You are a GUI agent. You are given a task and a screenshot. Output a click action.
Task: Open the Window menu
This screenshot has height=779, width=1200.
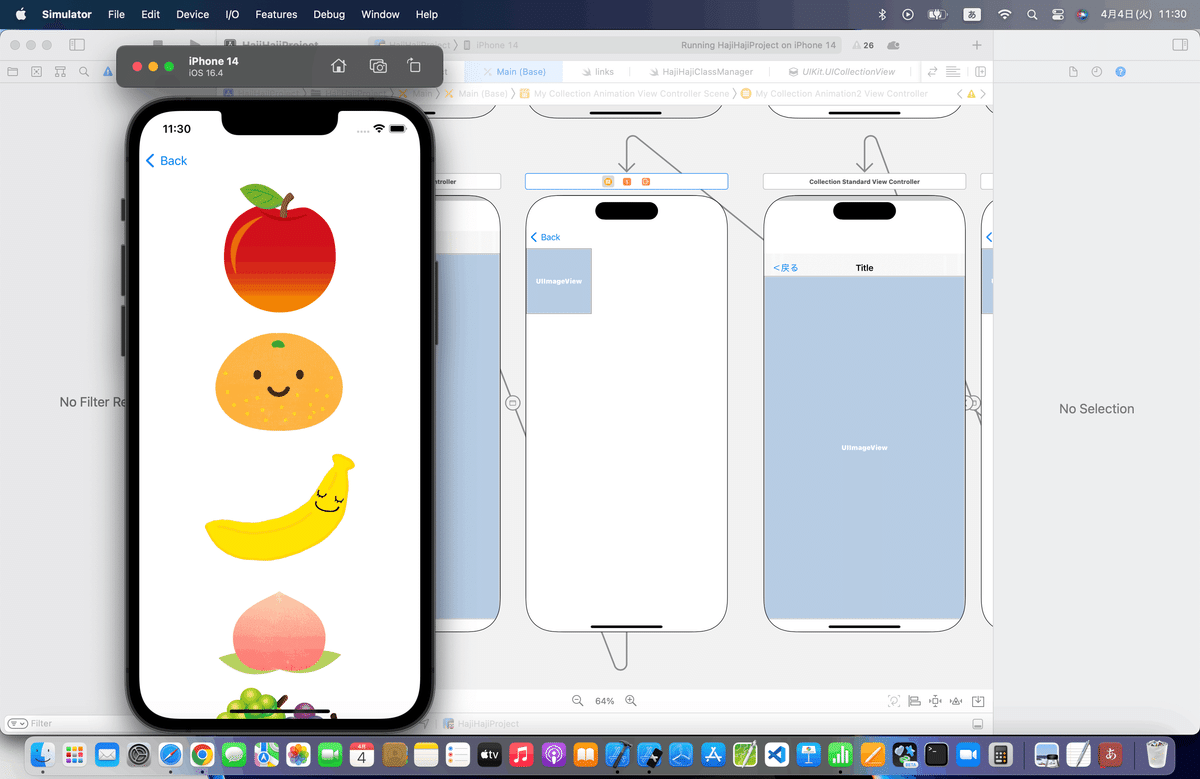click(x=380, y=14)
